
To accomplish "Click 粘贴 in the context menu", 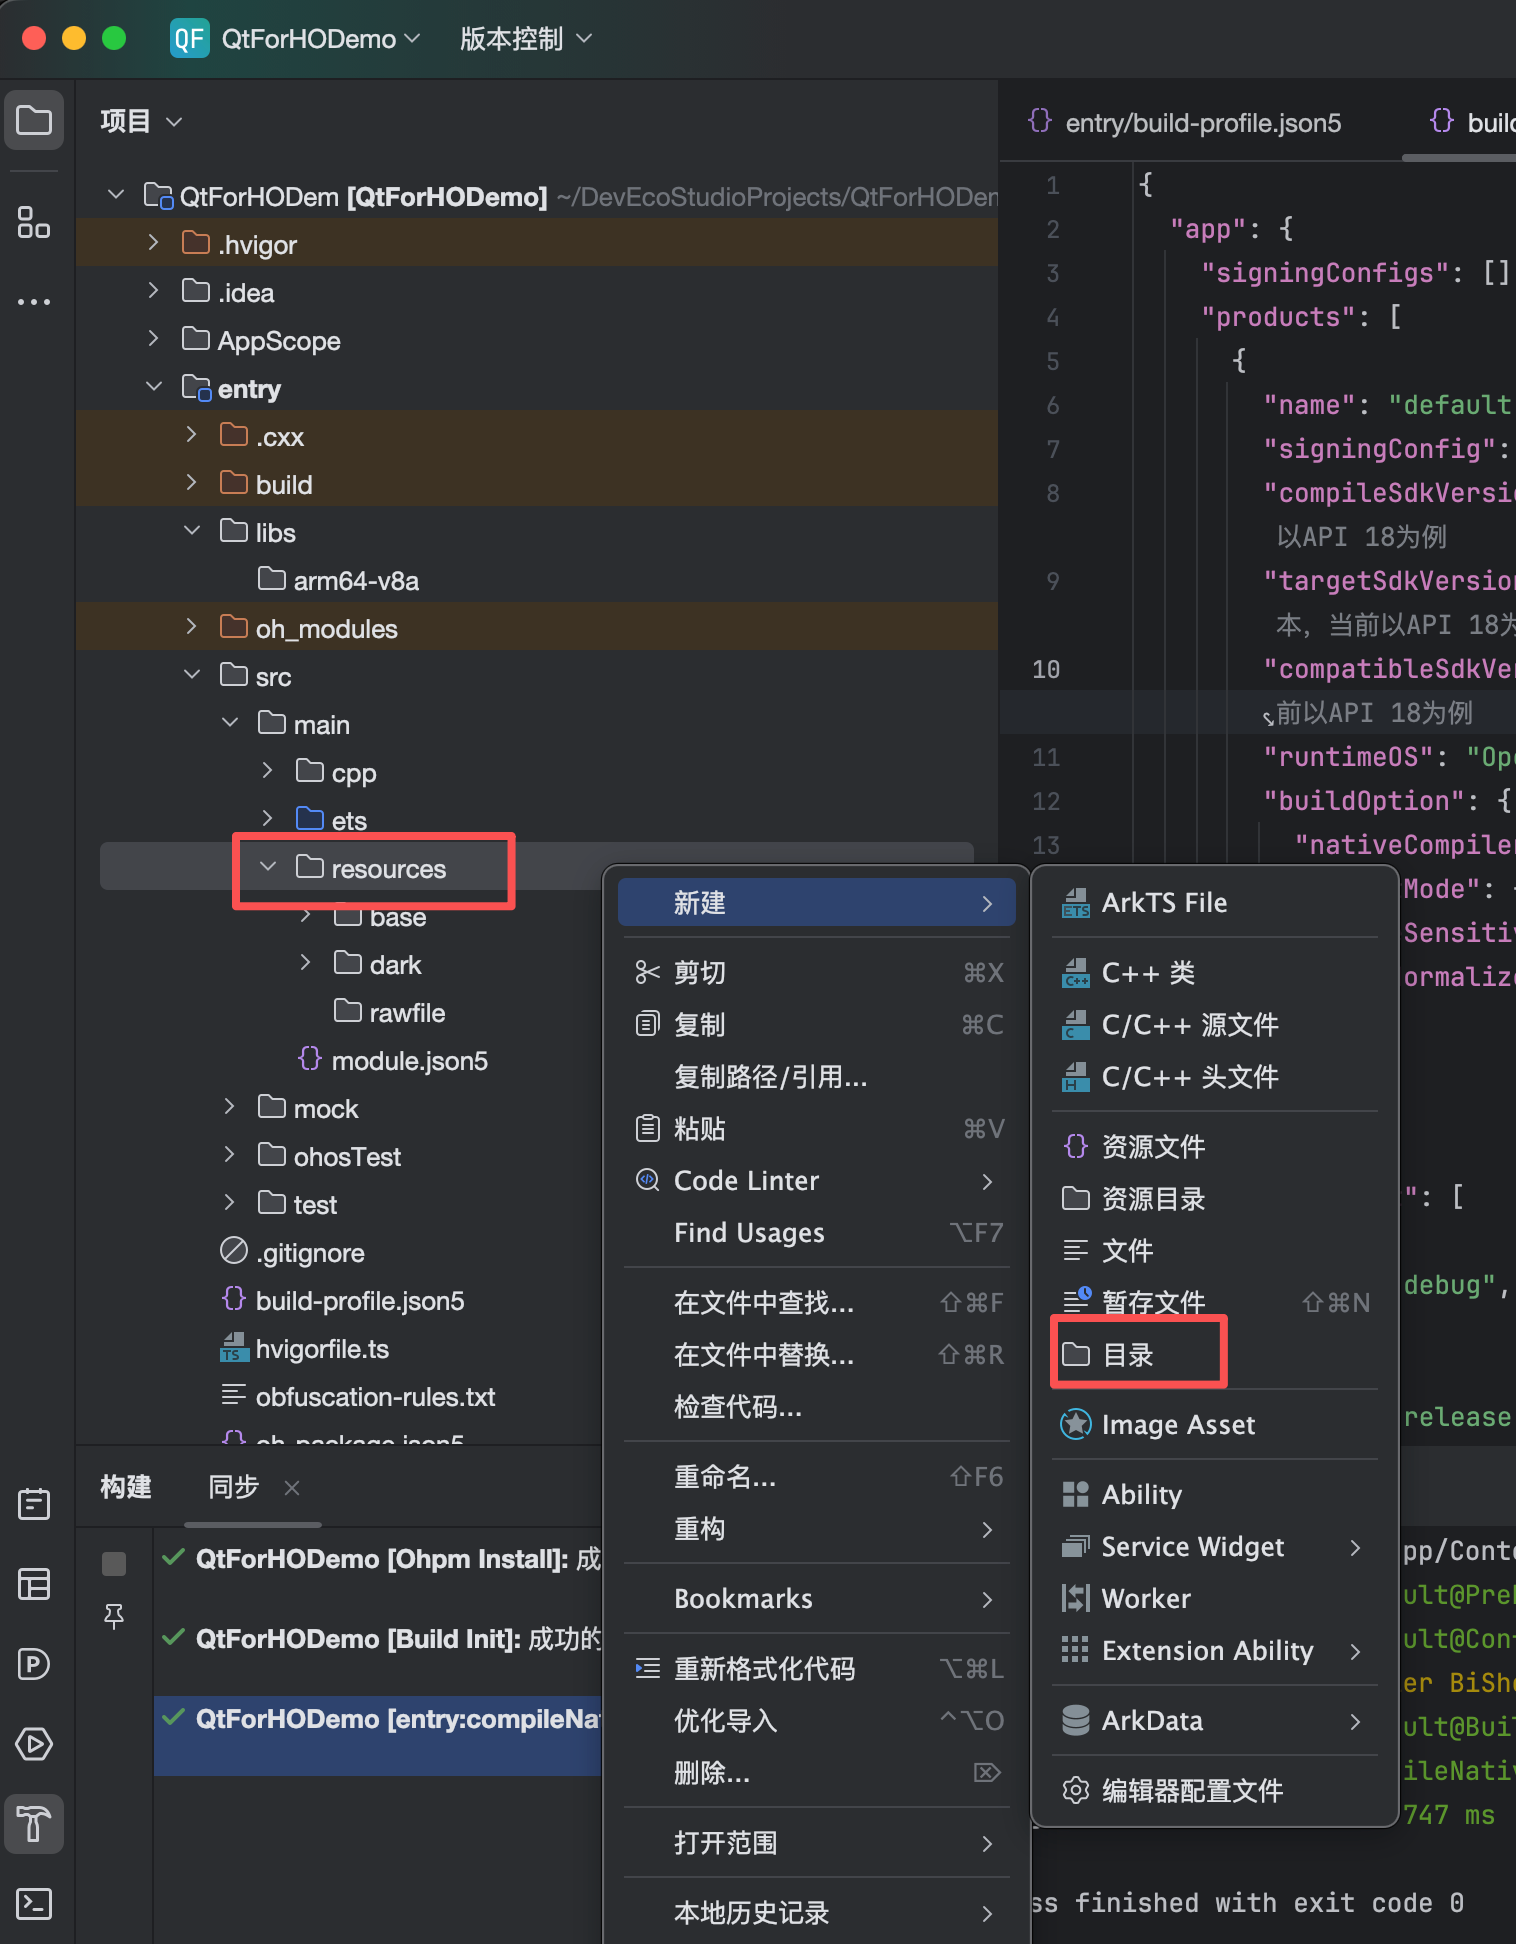I will pyautogui.click(x=817, y=1129).
